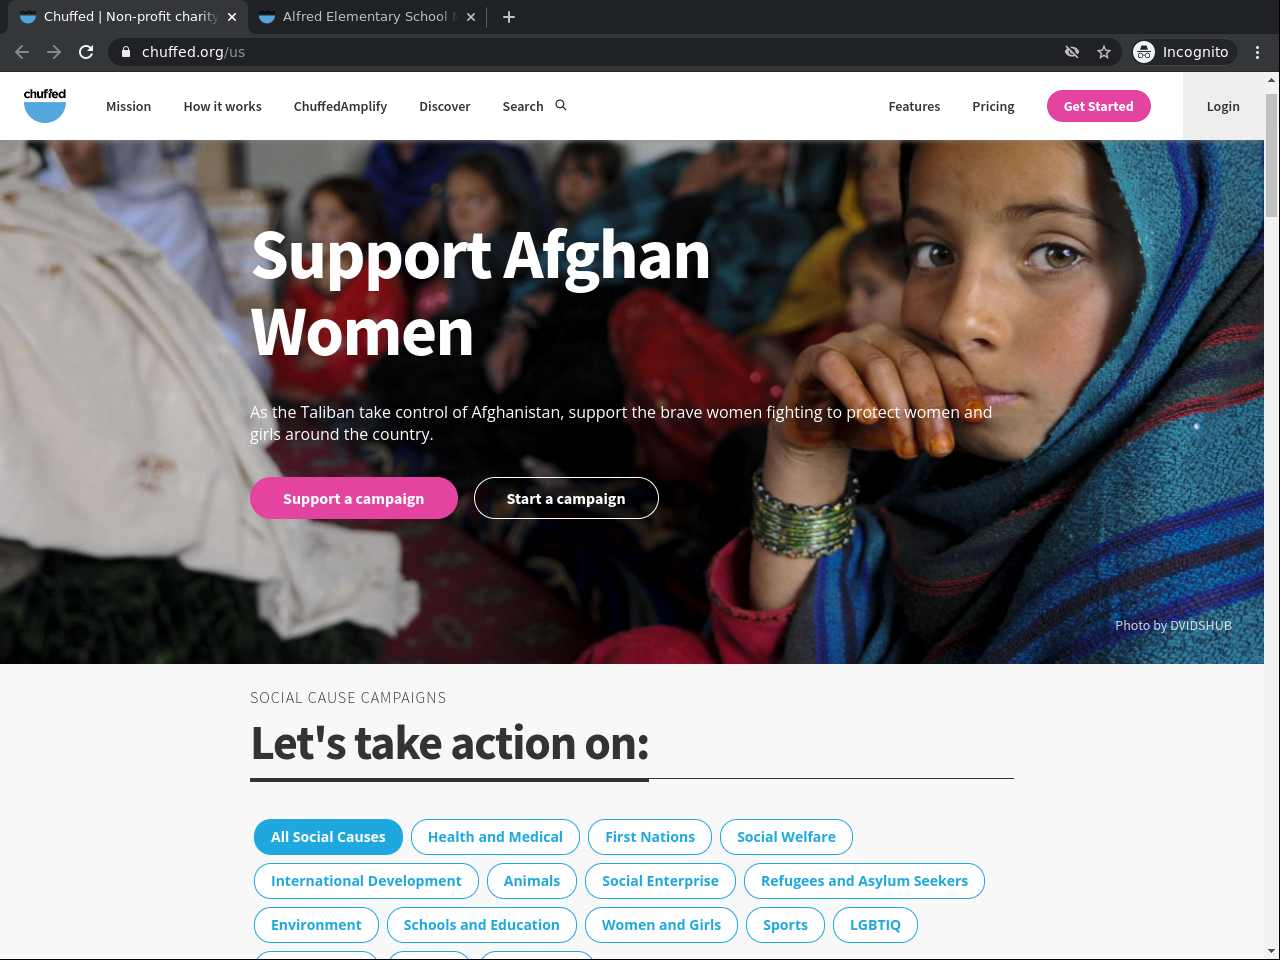The image size is (1280, 960).
Task: Click the Chuffed logo icon
Action: click(45, 105)
